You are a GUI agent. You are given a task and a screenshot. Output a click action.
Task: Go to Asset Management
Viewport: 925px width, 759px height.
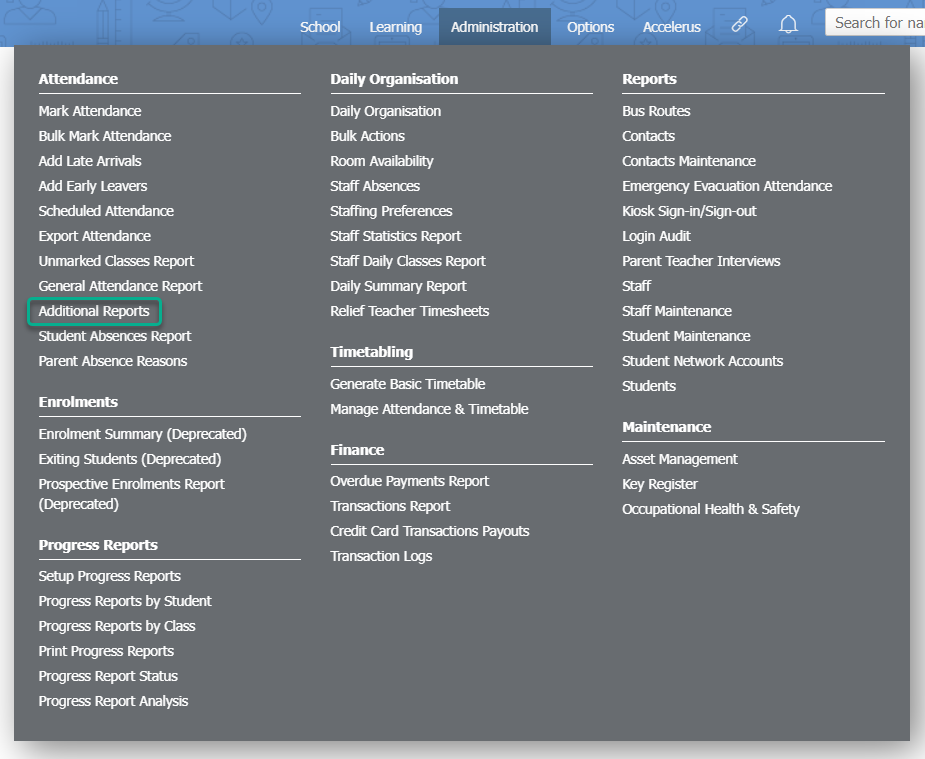(x=680, y=459)
